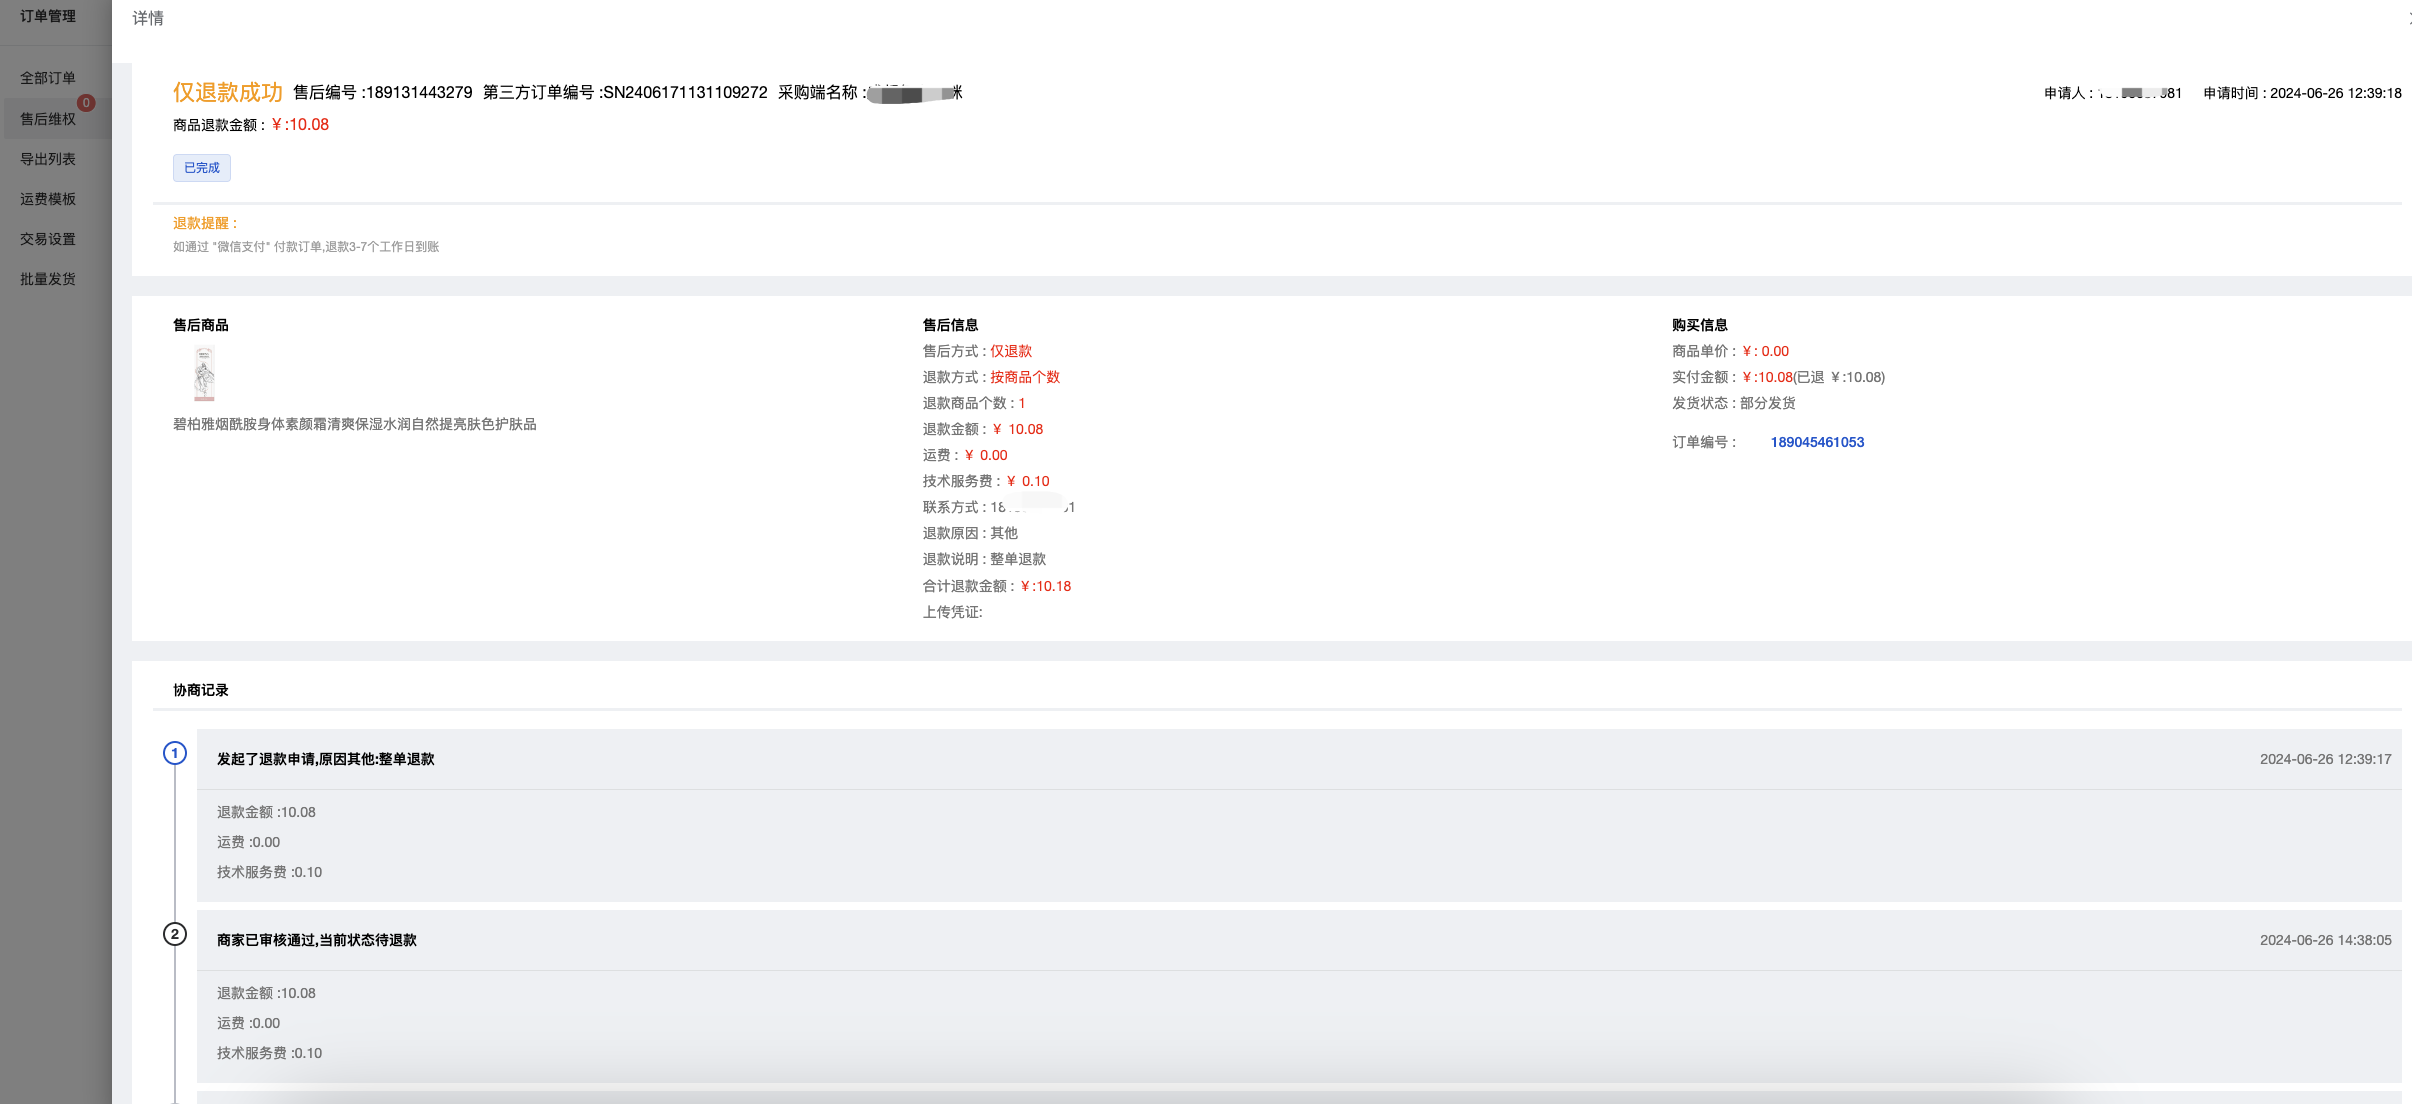This screenshot has height=1104, width=2412.
Task: Click the 详情 panel title
Action: (148, 18)
